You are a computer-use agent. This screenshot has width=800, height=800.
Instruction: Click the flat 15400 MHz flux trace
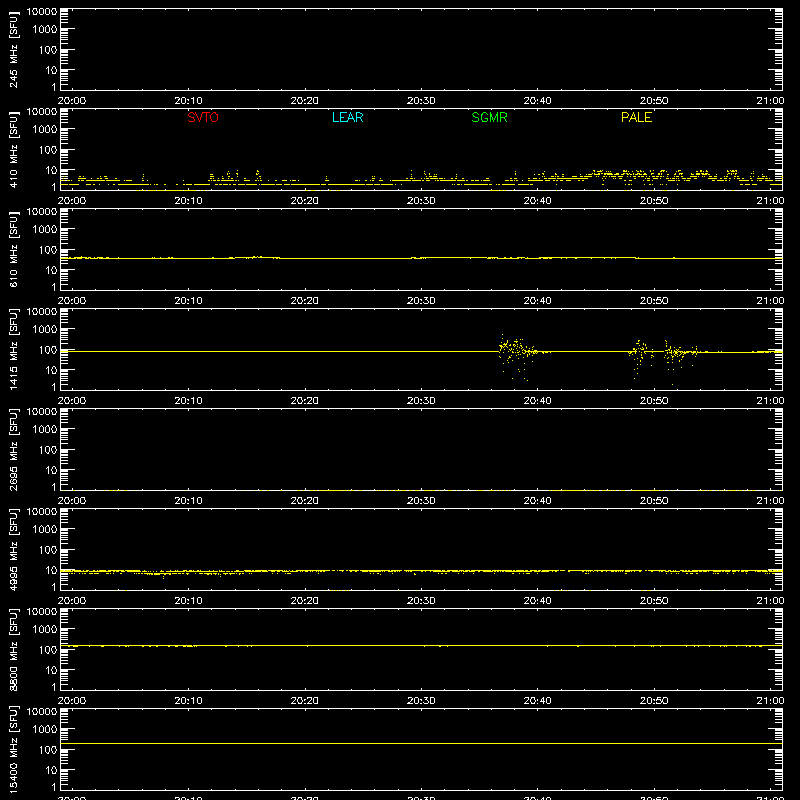click(x=421, y=743)
